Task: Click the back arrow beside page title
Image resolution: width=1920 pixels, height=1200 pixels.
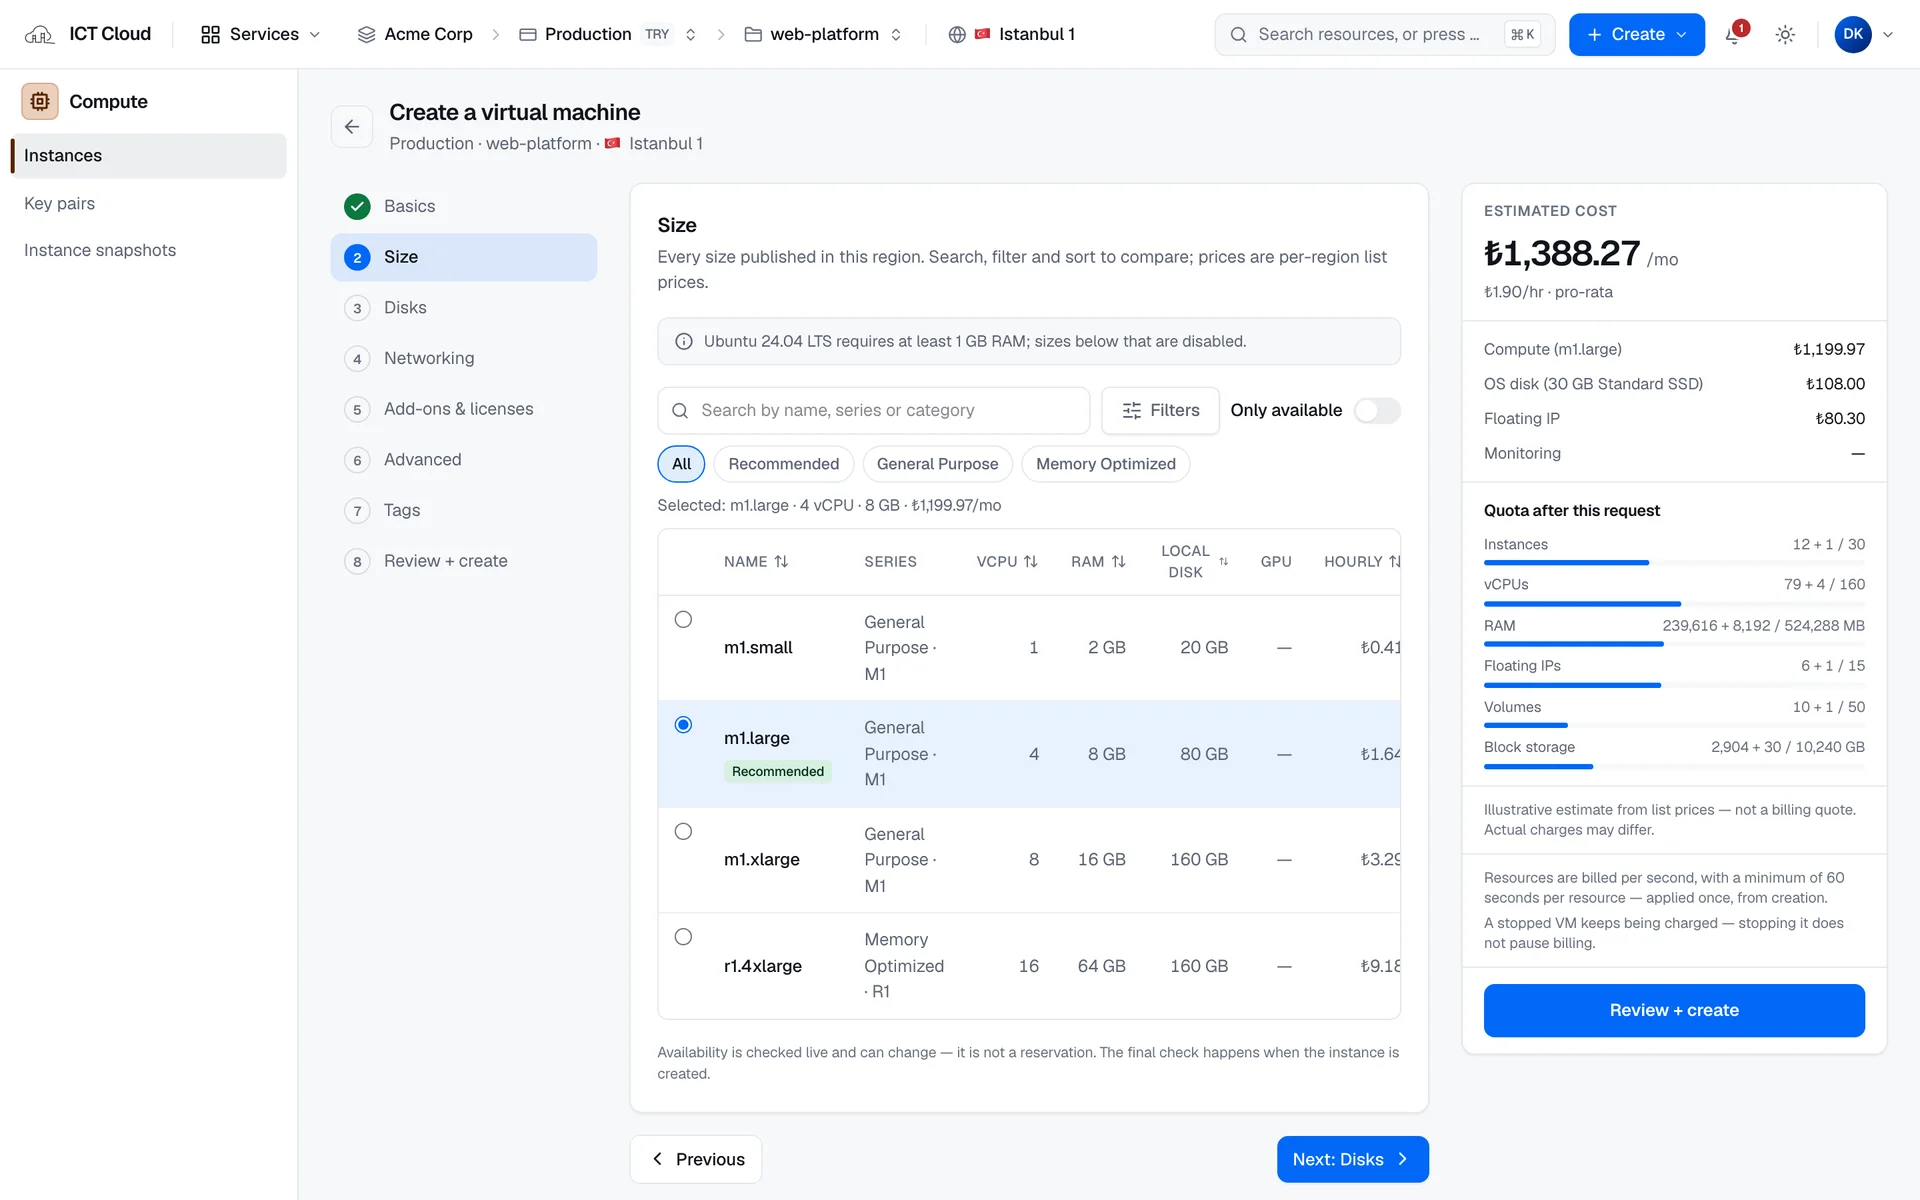Action: coord(352,127)
